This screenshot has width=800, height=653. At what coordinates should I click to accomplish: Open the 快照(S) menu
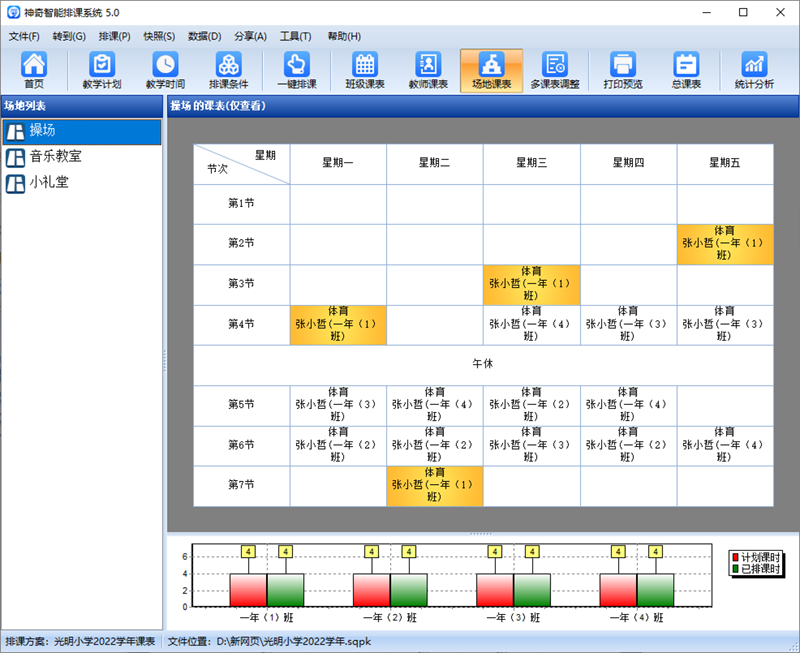pos(159,36)
